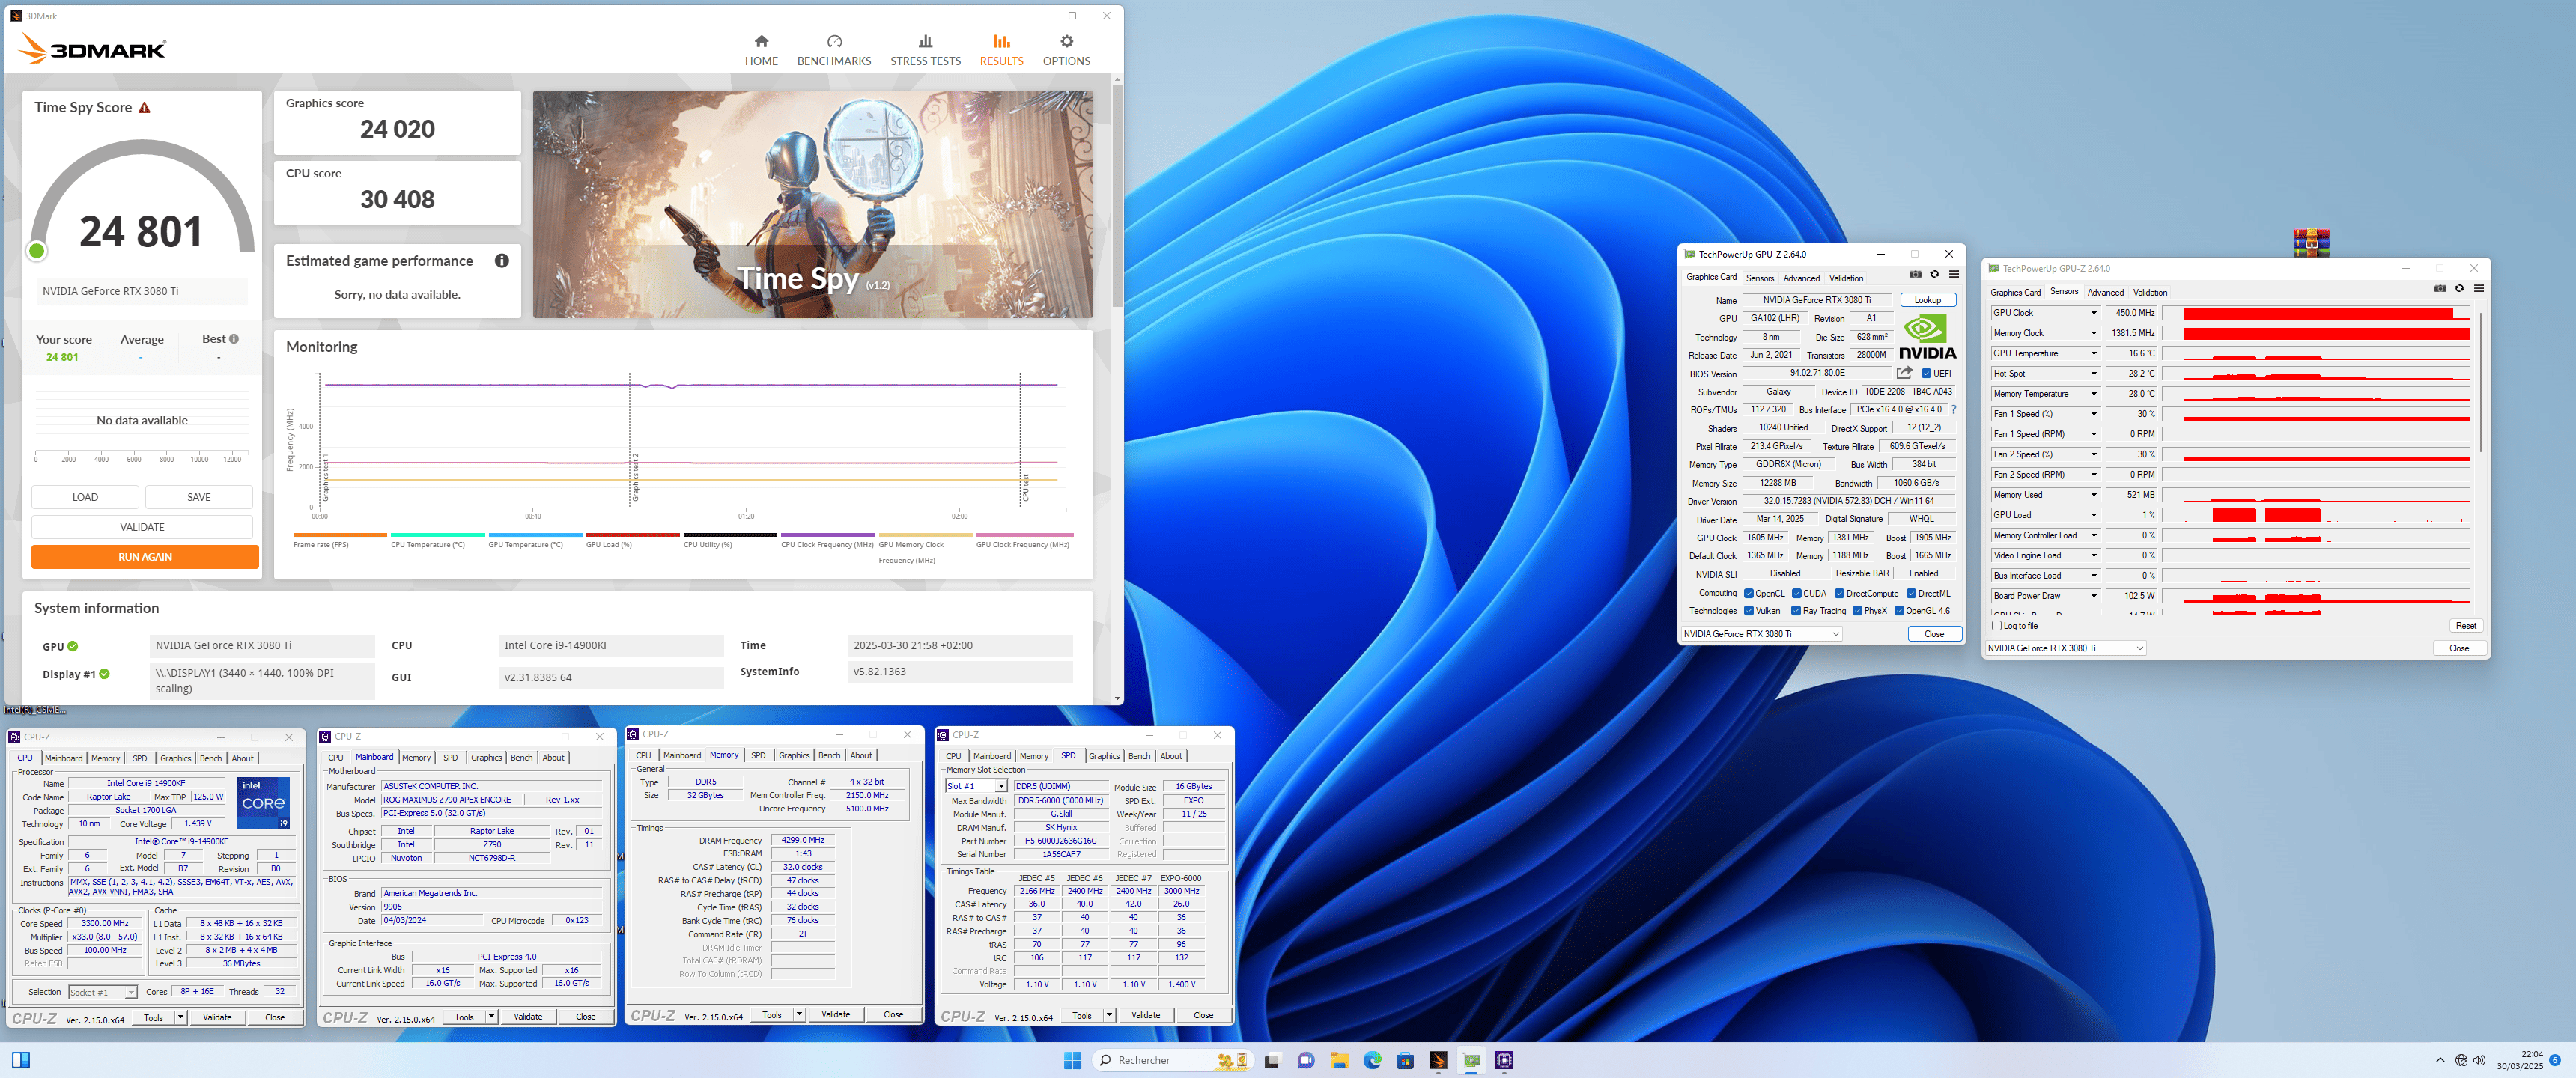Open File Explorer from taskbar
The height and width of the screenshot is (1078, 2576).
point(1339,1060)
